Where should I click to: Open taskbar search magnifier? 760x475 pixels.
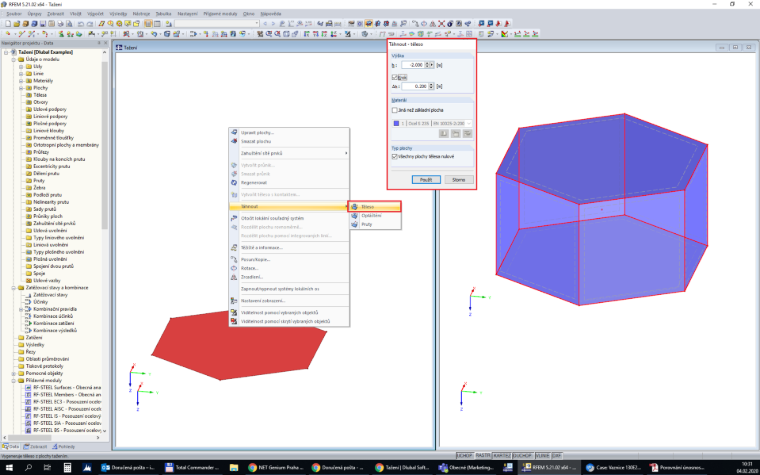click(28, 468)
